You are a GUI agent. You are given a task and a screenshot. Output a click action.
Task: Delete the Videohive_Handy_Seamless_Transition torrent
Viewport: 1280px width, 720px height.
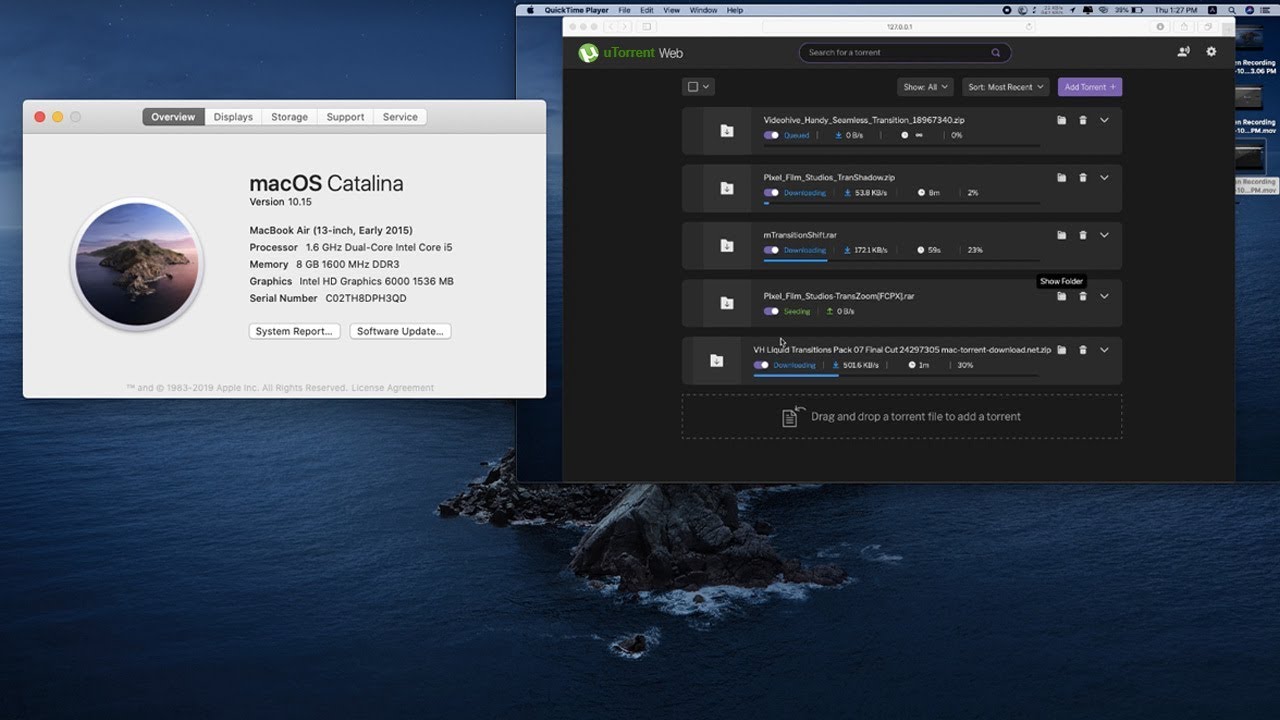[1083, 120]
